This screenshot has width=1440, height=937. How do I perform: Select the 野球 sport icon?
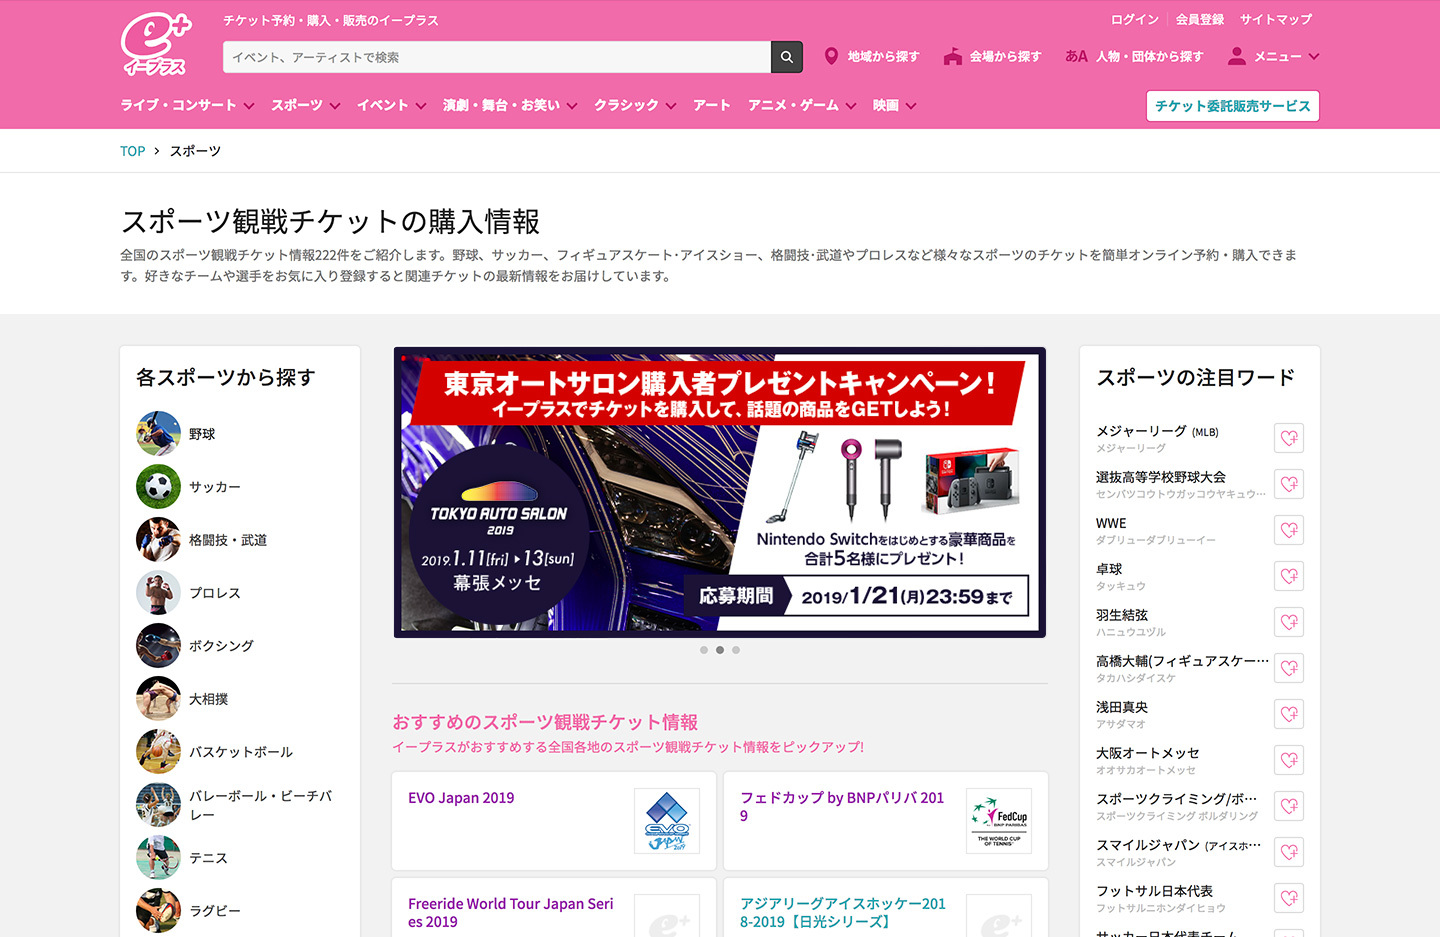coord(158,434)
